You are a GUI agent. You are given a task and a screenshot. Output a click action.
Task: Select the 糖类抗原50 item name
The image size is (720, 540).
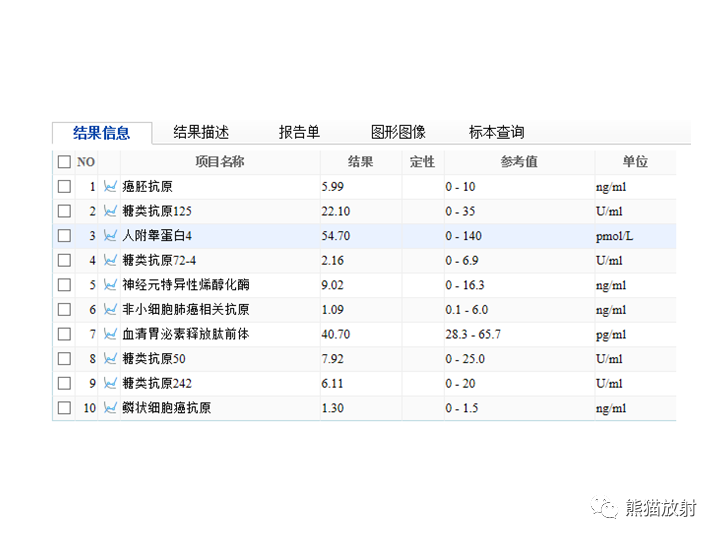(x=154, y=359)
